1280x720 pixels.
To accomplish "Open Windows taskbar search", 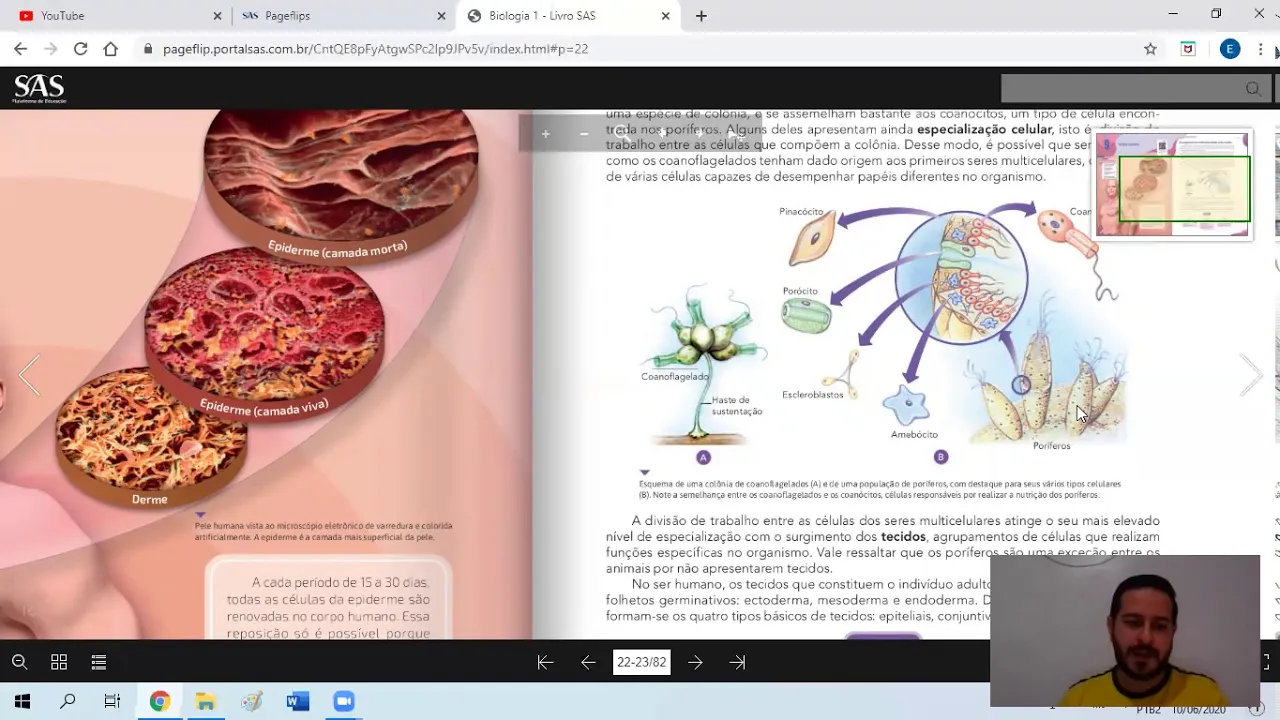I will [x=68, y=702].
